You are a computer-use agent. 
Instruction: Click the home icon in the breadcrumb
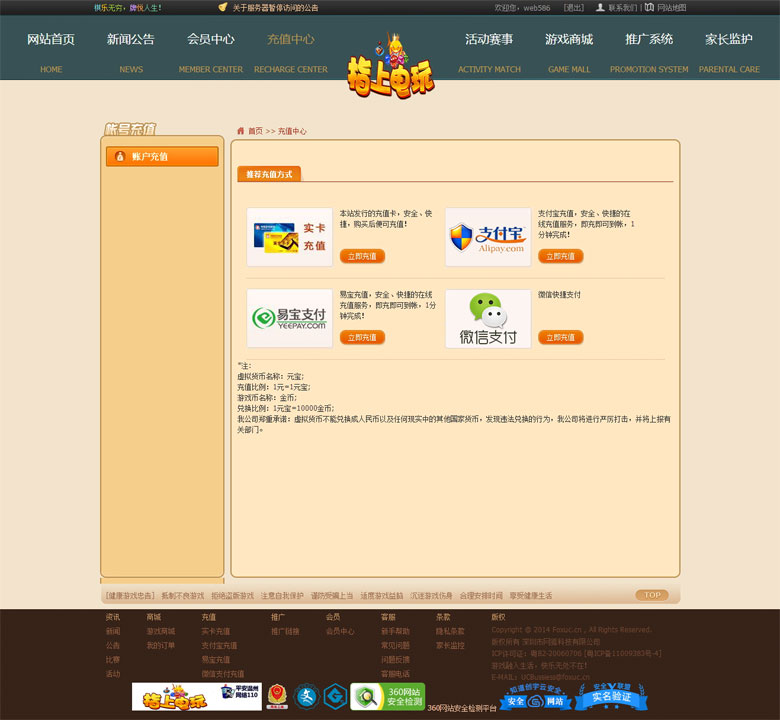tap(241, 131)
